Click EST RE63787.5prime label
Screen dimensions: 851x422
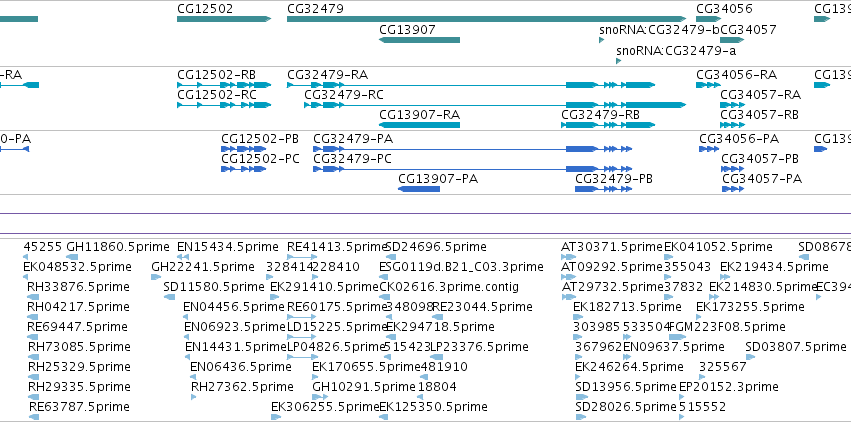point(79,407)
